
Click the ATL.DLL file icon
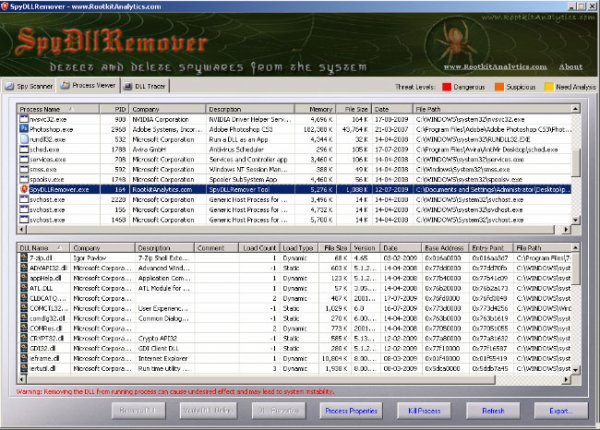24,288
